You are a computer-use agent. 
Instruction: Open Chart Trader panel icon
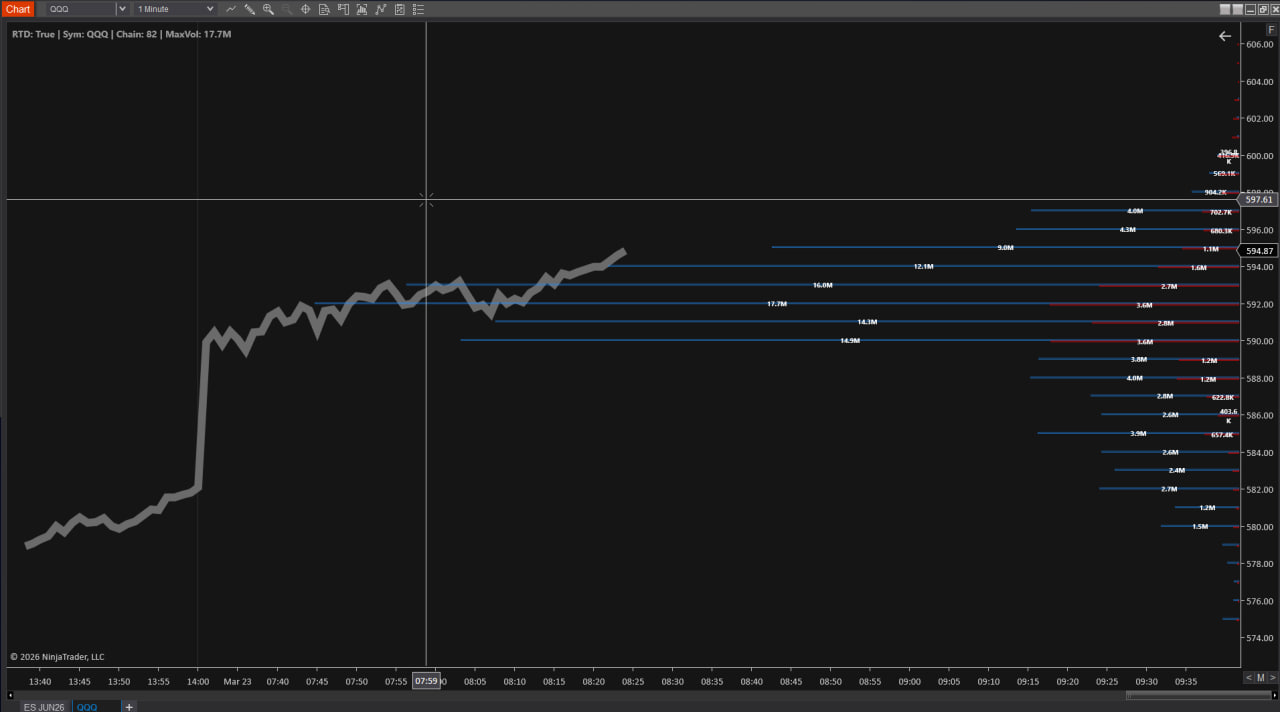343,9
